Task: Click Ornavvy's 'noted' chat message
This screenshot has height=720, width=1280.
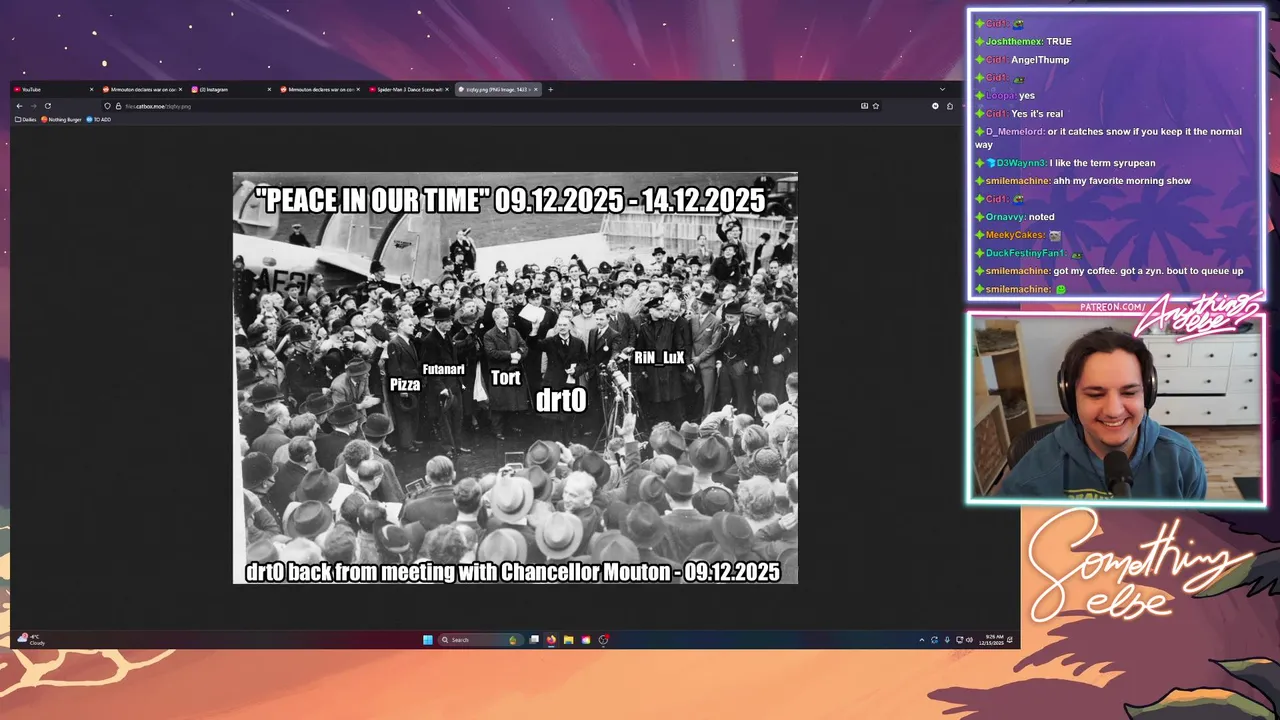Action: [x=1015, y=217]
